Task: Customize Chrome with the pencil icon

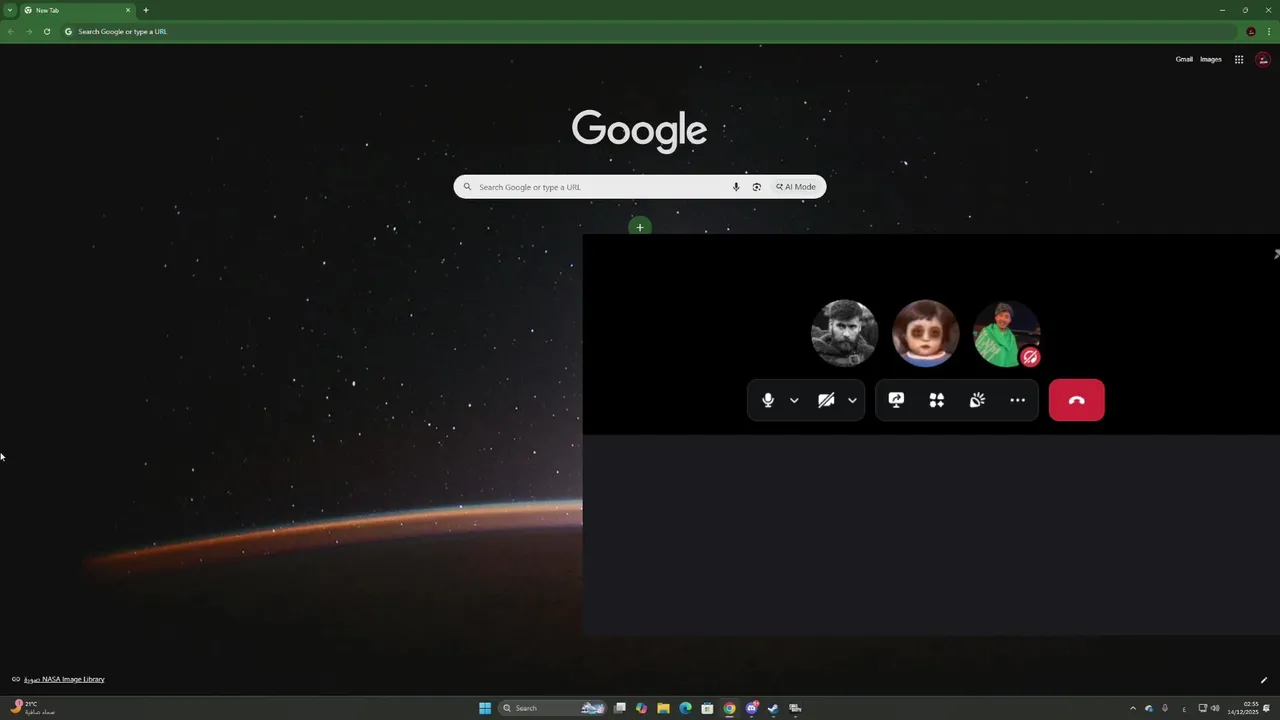Action: (x=1264, y=680)
